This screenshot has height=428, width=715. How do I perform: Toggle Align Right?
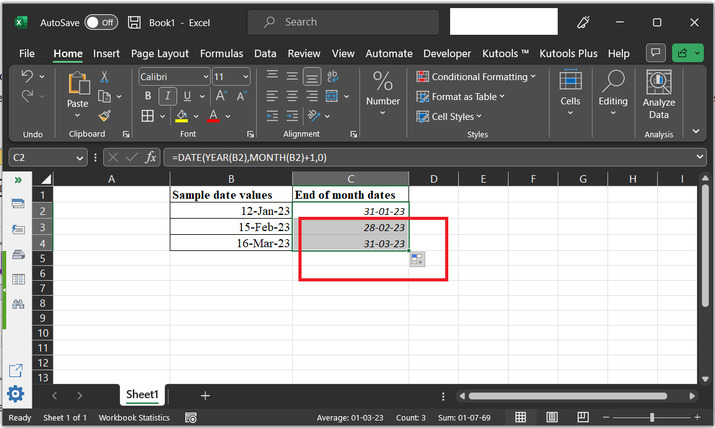click(x=312, y=96)
